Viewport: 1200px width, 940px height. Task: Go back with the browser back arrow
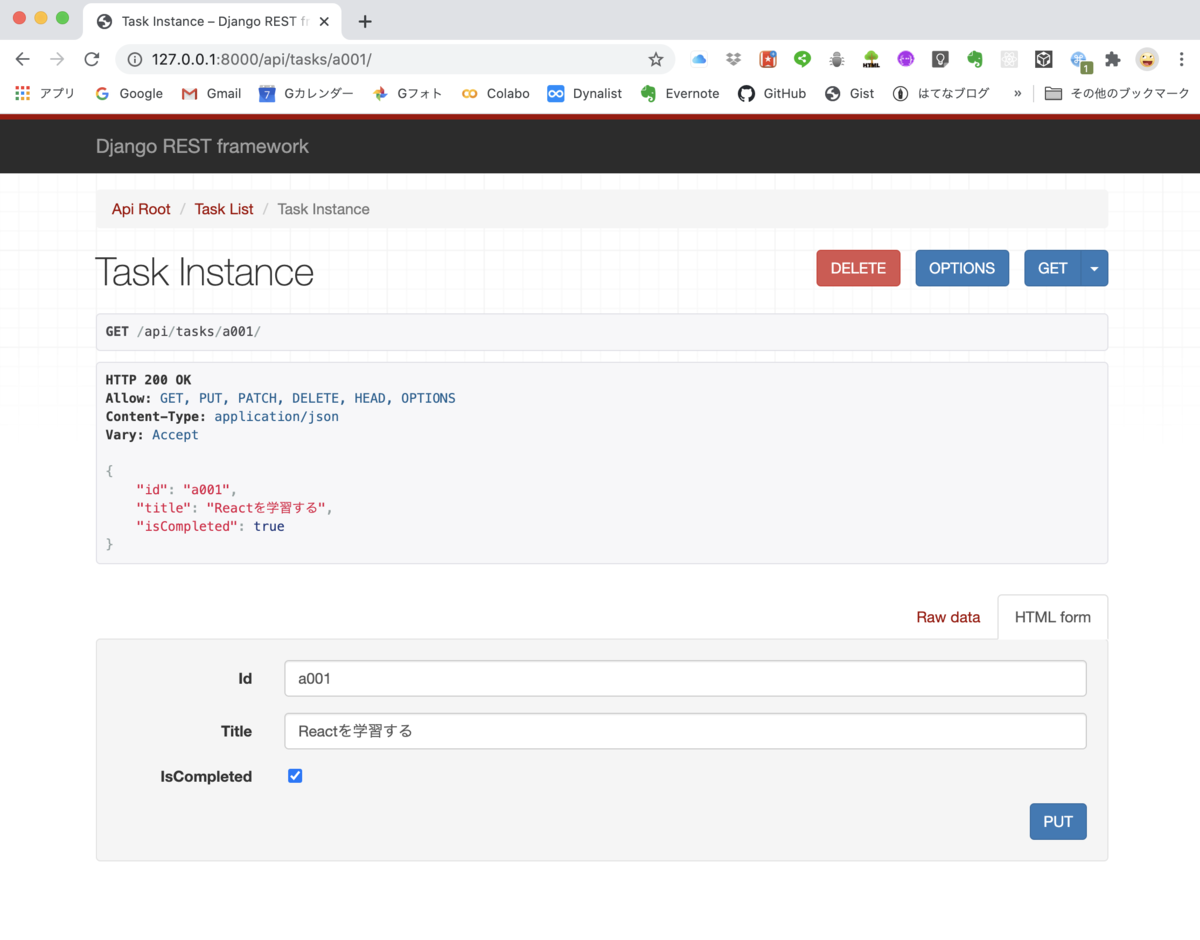point(22,60)
